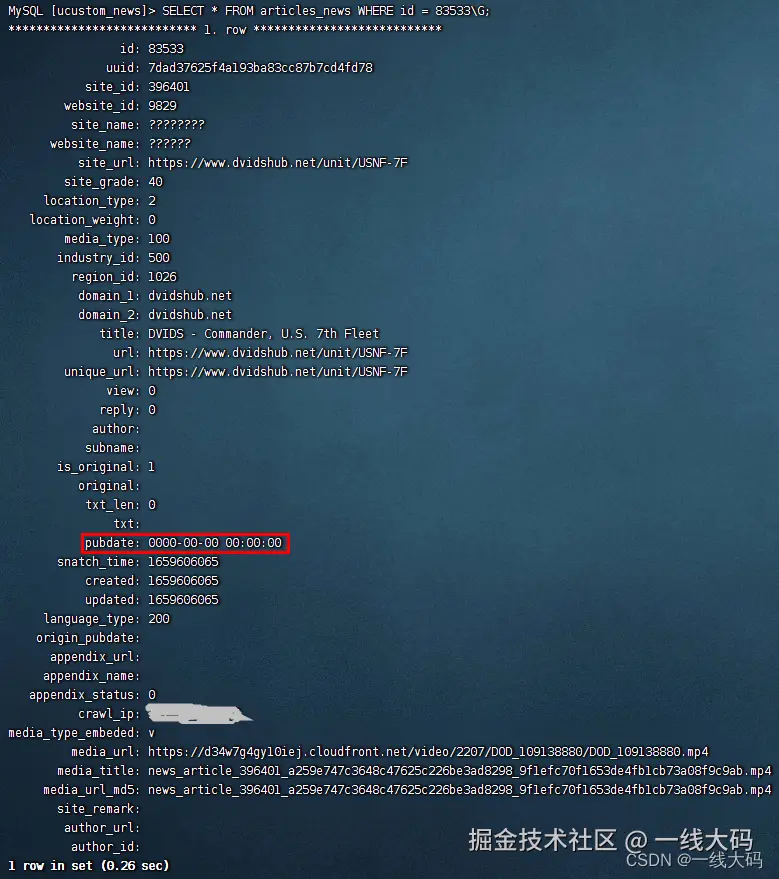This screenshot has width=779, height=879.
Task: Click the 'txt:' field label
Action: pyautogui.click(x=127, y=524)
